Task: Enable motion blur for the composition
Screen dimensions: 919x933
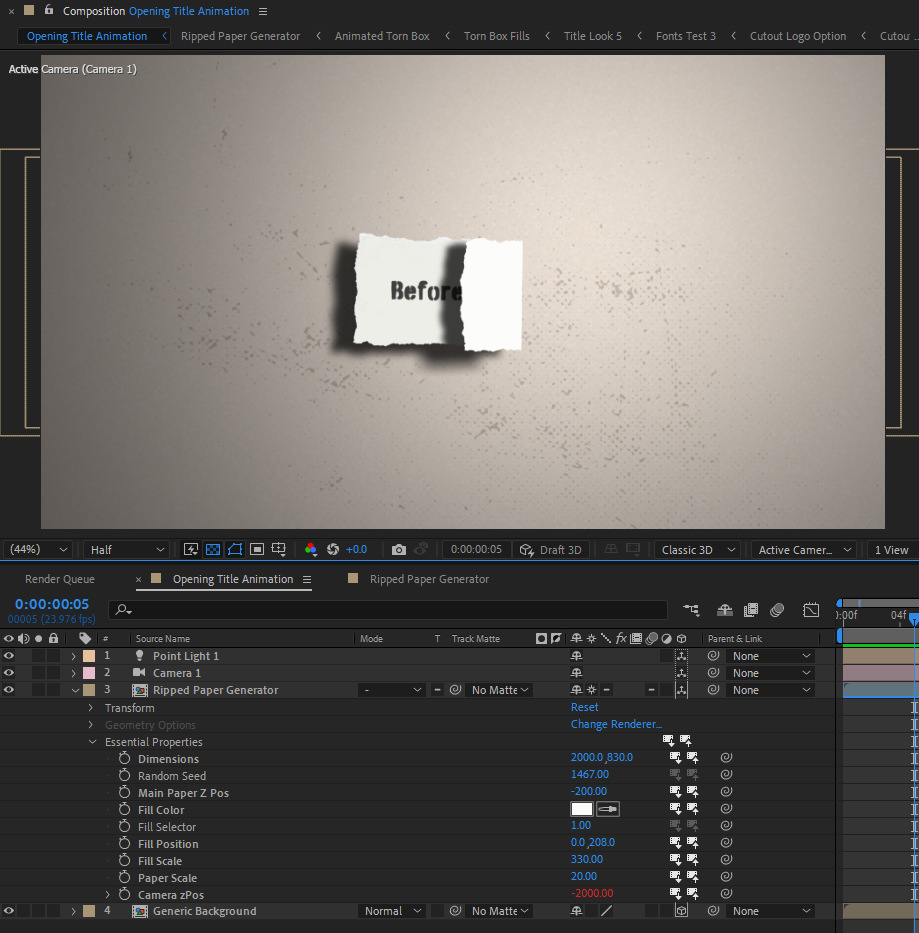Action: pos(777,609)
